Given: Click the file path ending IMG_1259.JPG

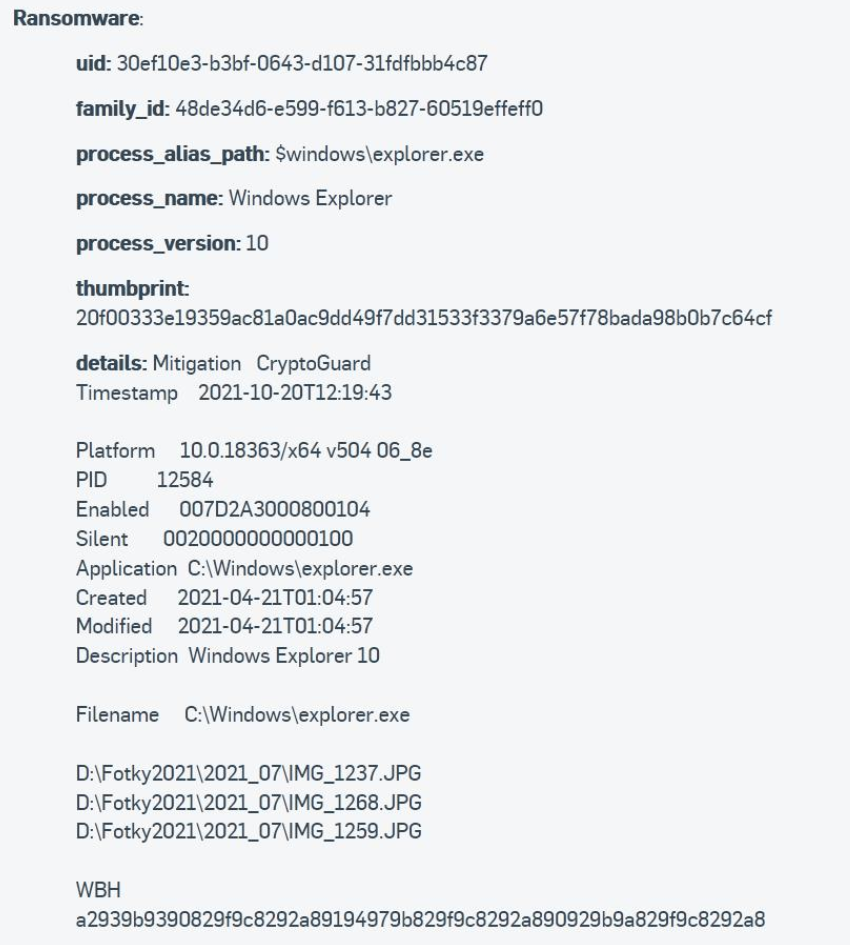Looking at the screenshot, I should (x=248, y=831).
